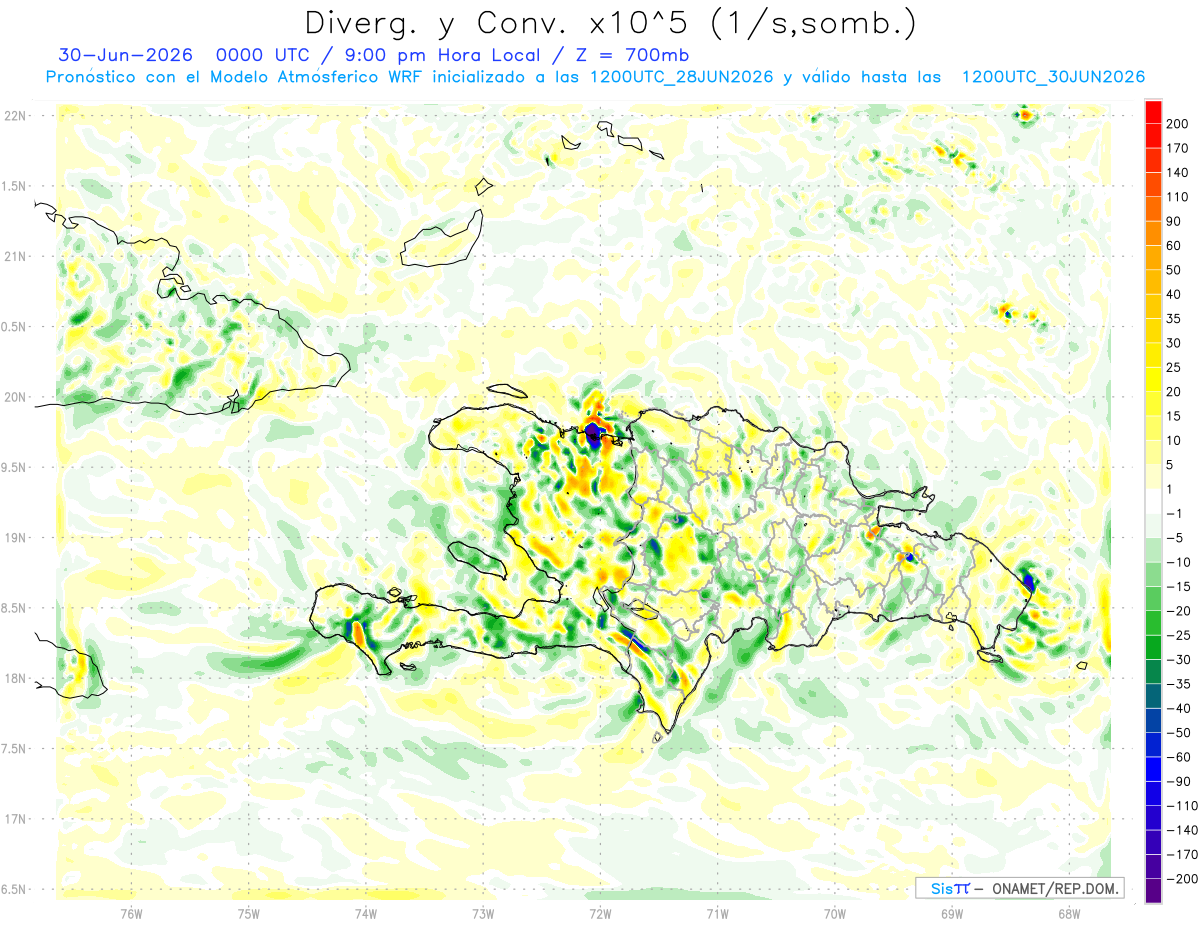
Task: Click the colorbar value "90"
Action: [1174, 222]
